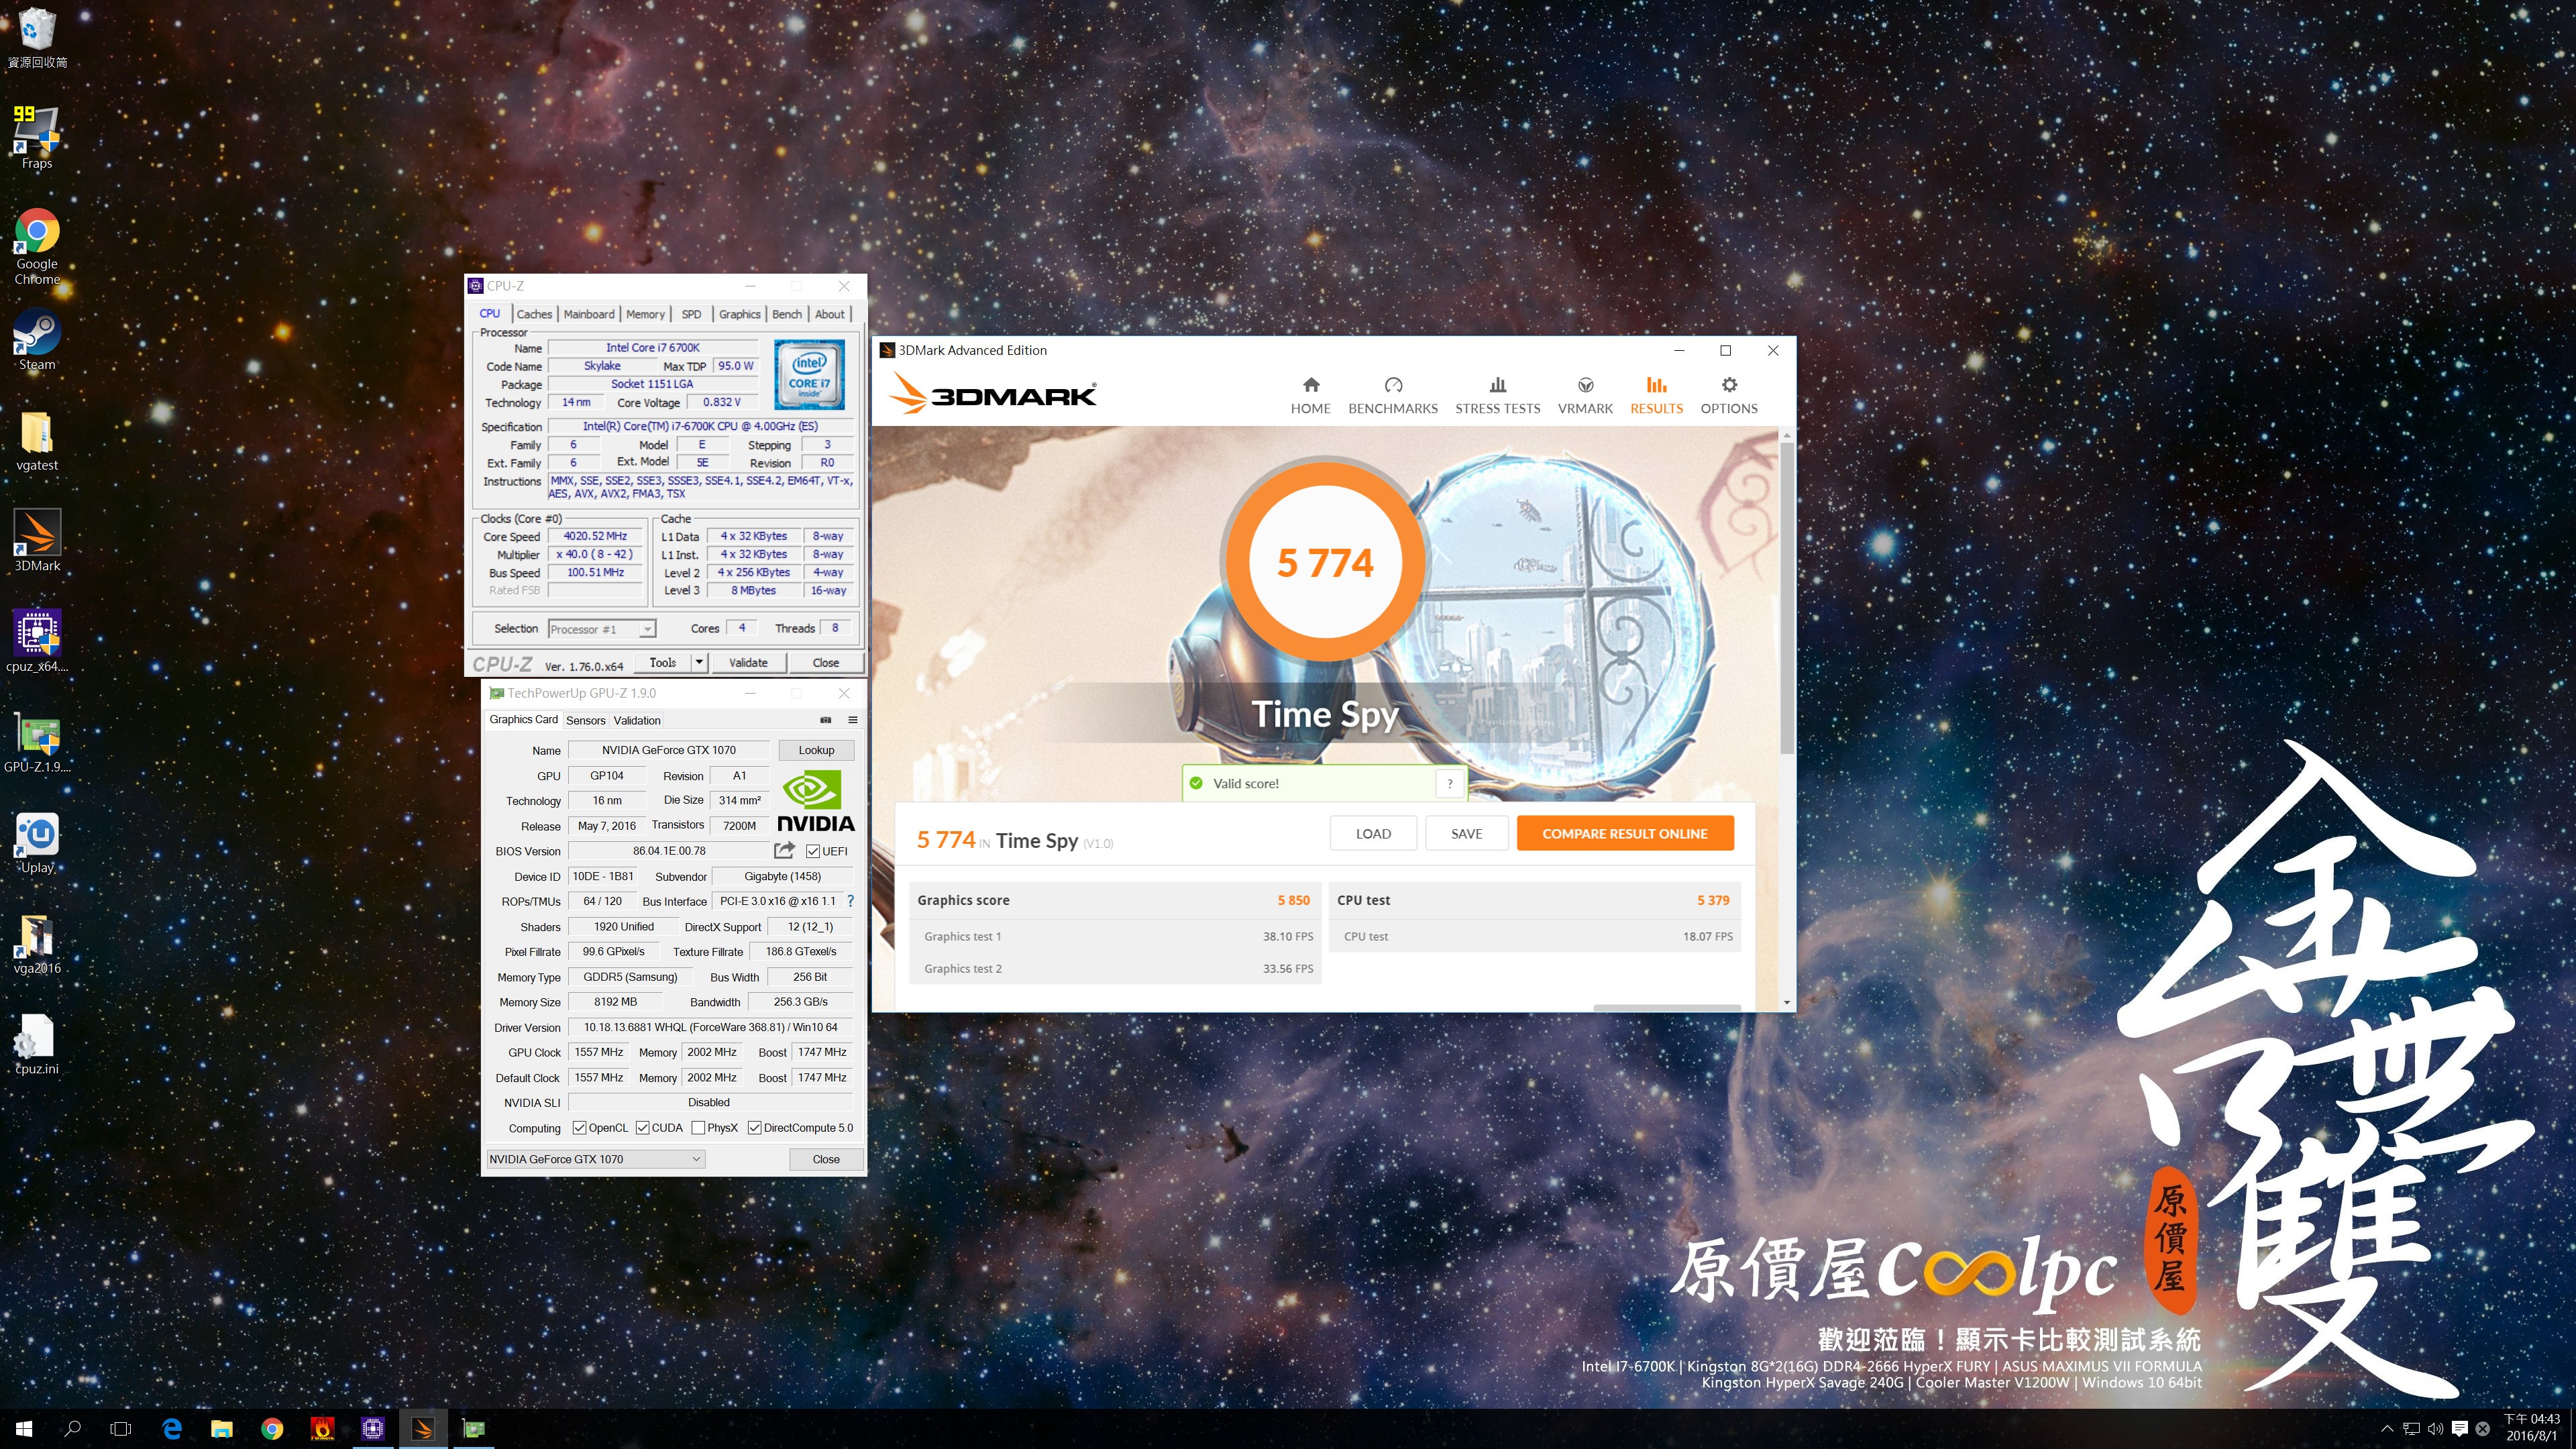Open GPU selection dropdown NVIDIA GeForce GTX 1070
This screenshot has height=1449, width=2576.
(595, 1159)
